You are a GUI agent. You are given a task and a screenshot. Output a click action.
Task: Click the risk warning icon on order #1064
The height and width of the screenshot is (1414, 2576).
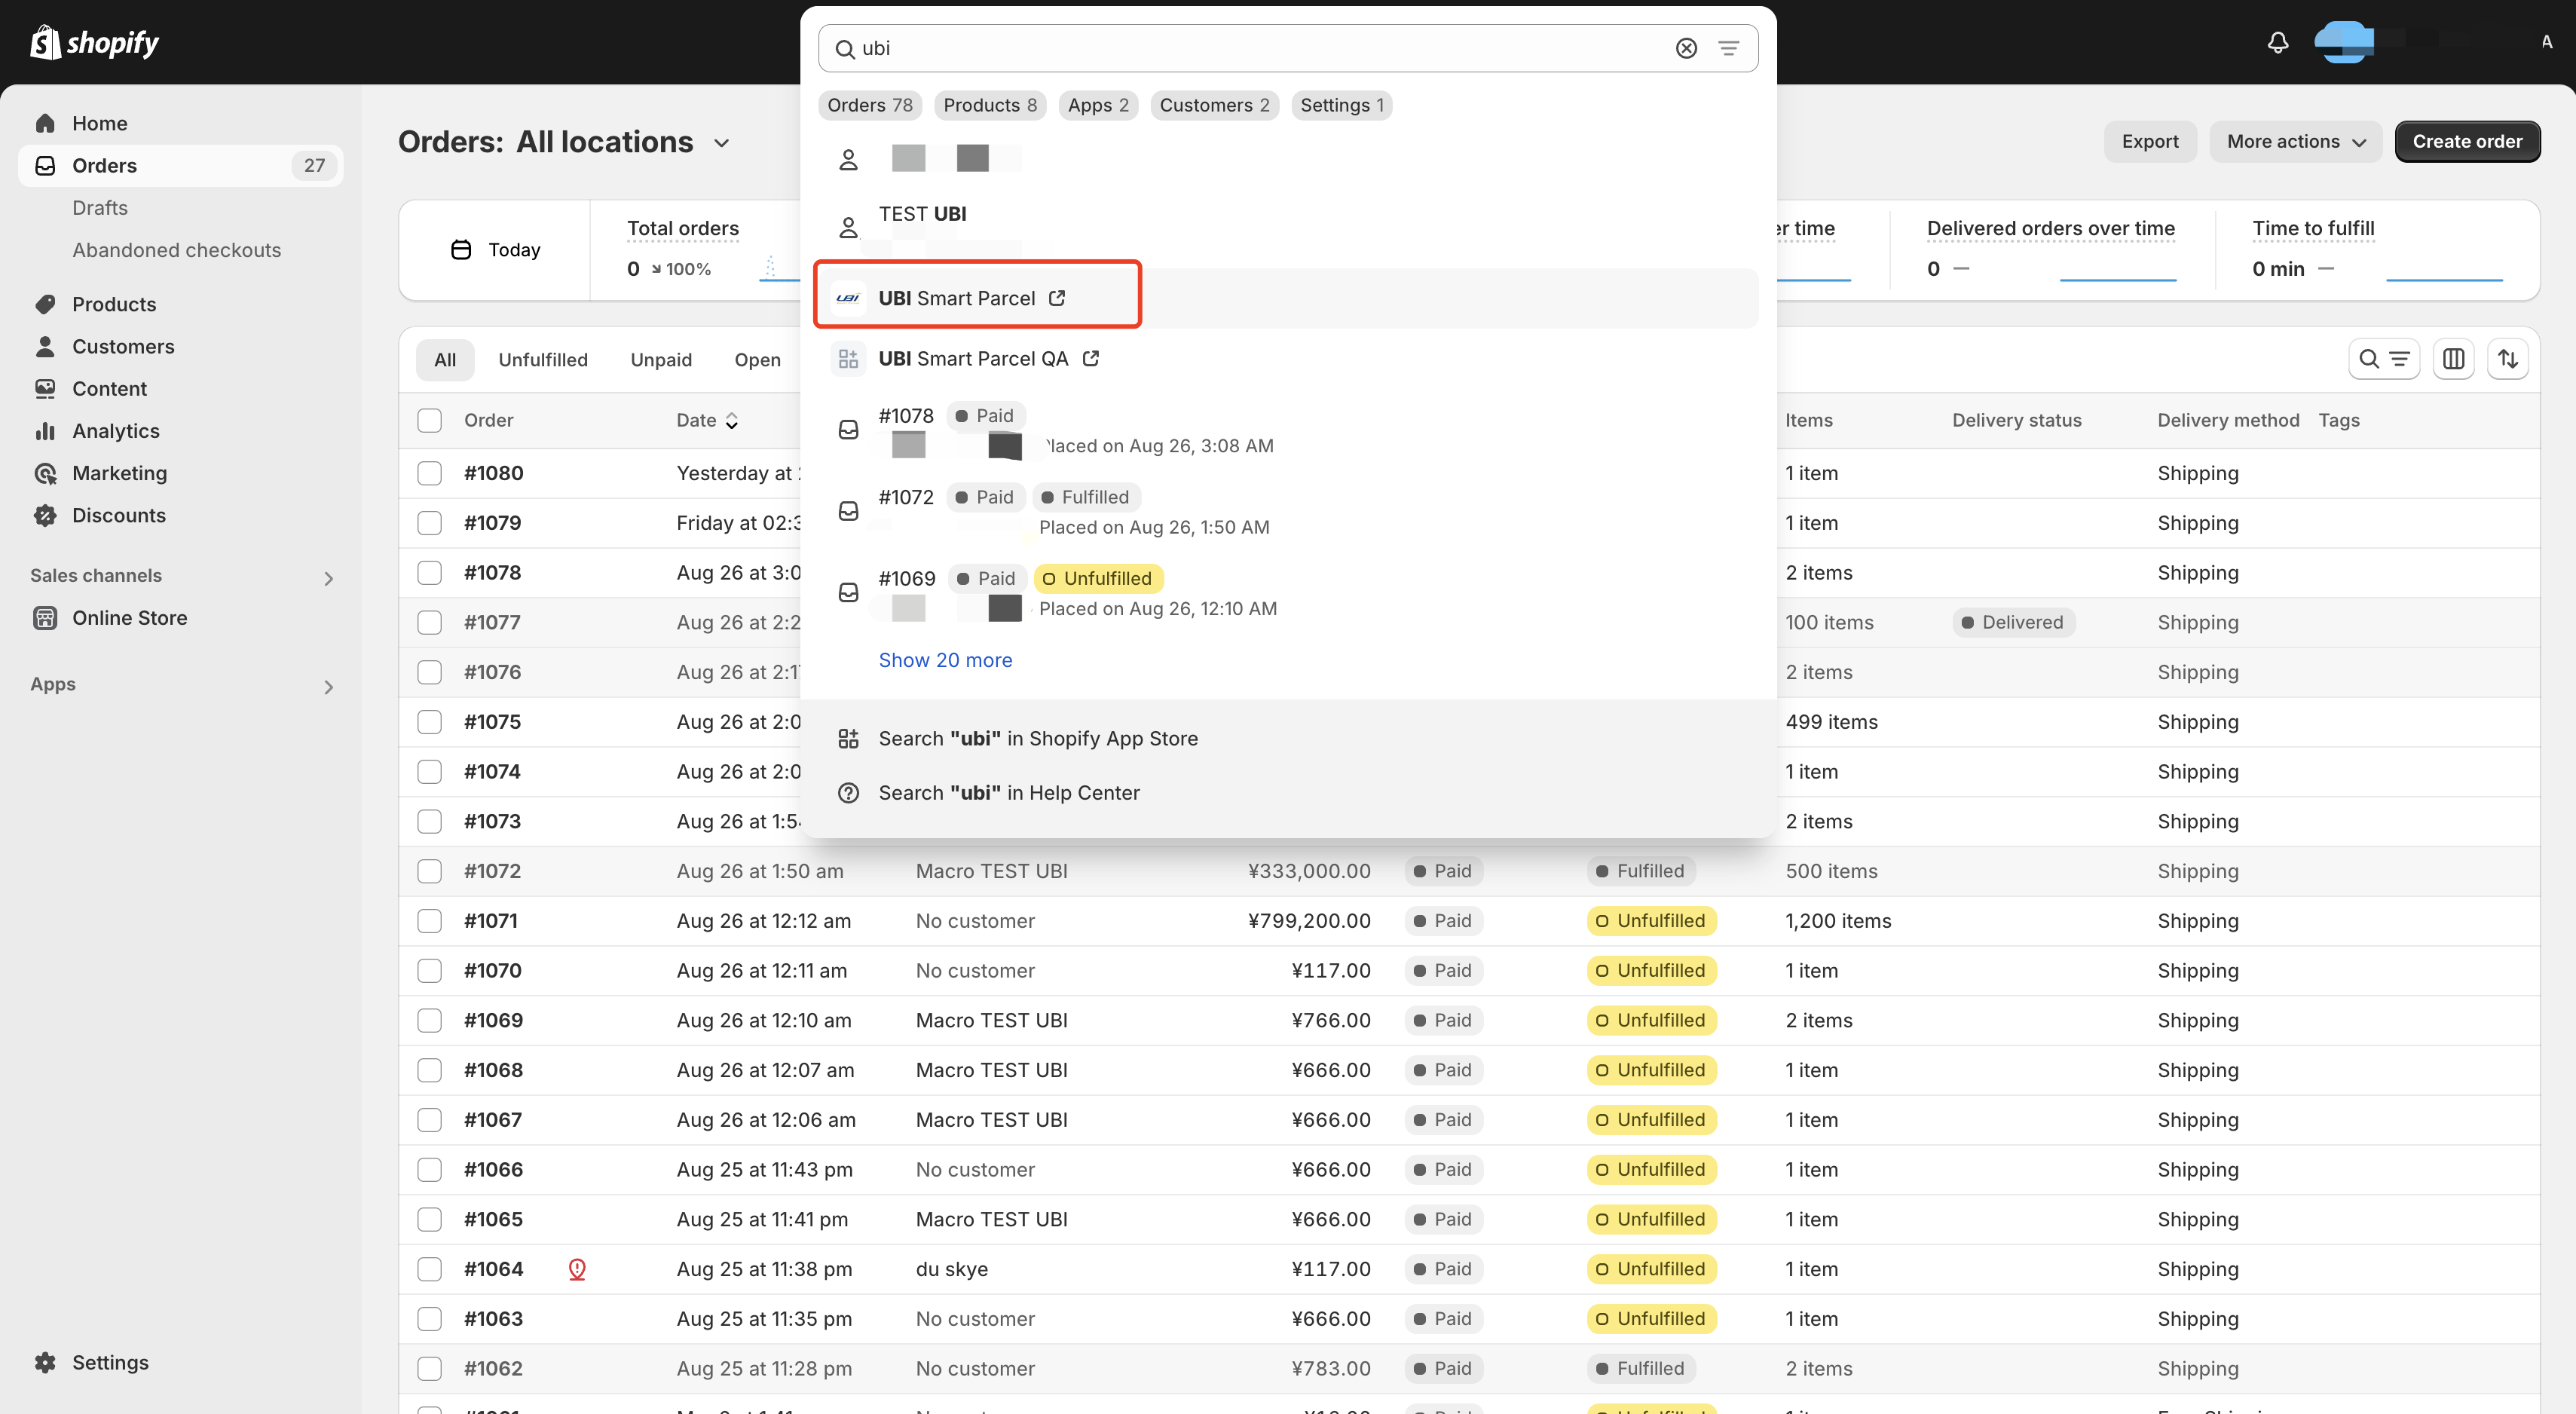pos(577,1269)
